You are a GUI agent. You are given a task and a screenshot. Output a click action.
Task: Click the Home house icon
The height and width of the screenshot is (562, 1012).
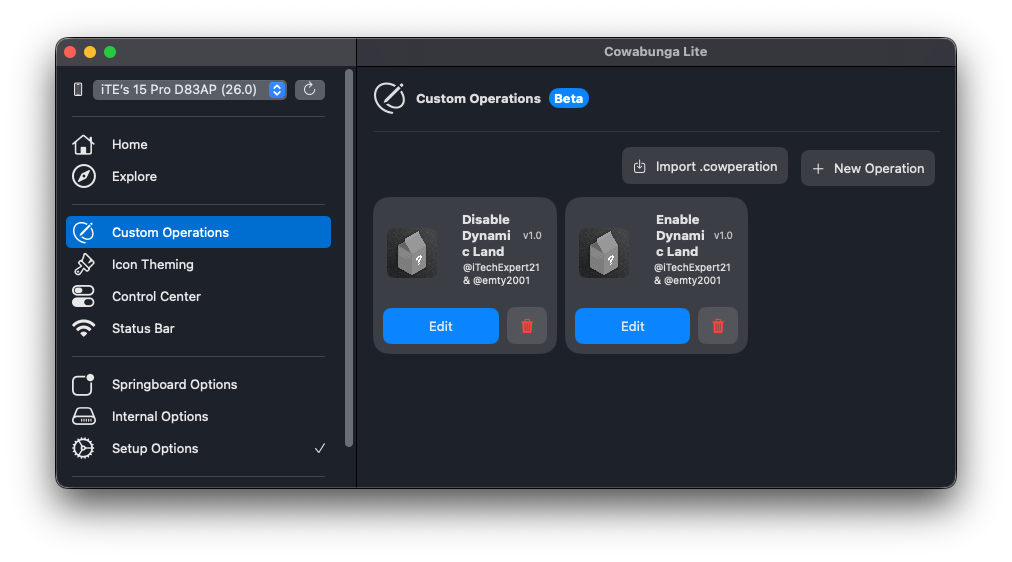pos(83,145)
